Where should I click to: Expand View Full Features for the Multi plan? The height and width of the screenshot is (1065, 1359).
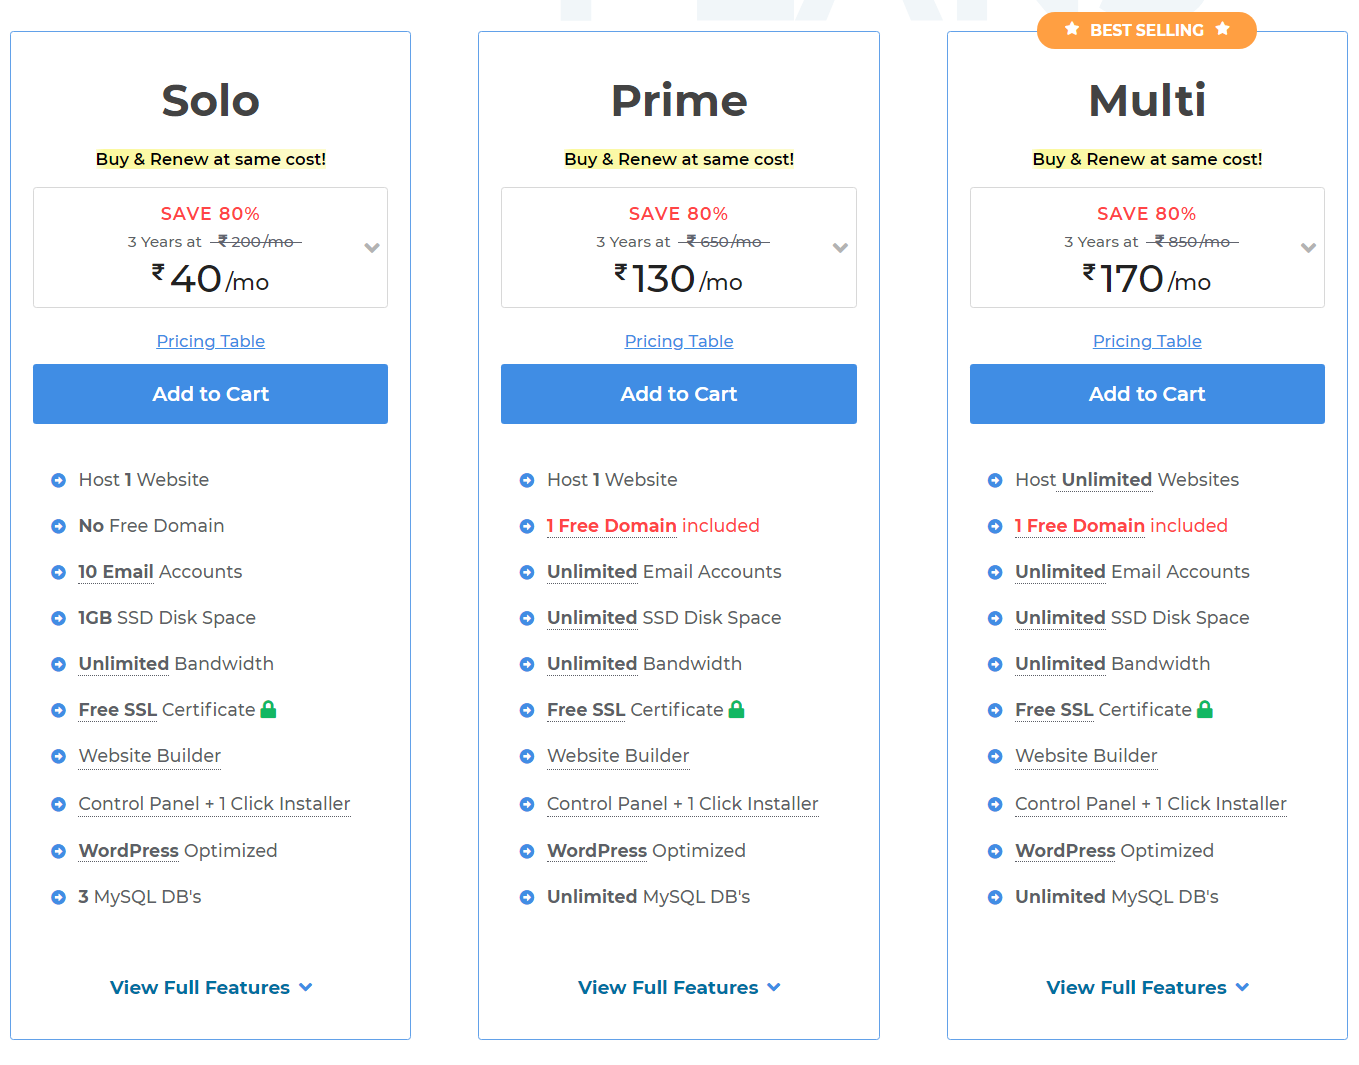click(x=1147, y=987)
